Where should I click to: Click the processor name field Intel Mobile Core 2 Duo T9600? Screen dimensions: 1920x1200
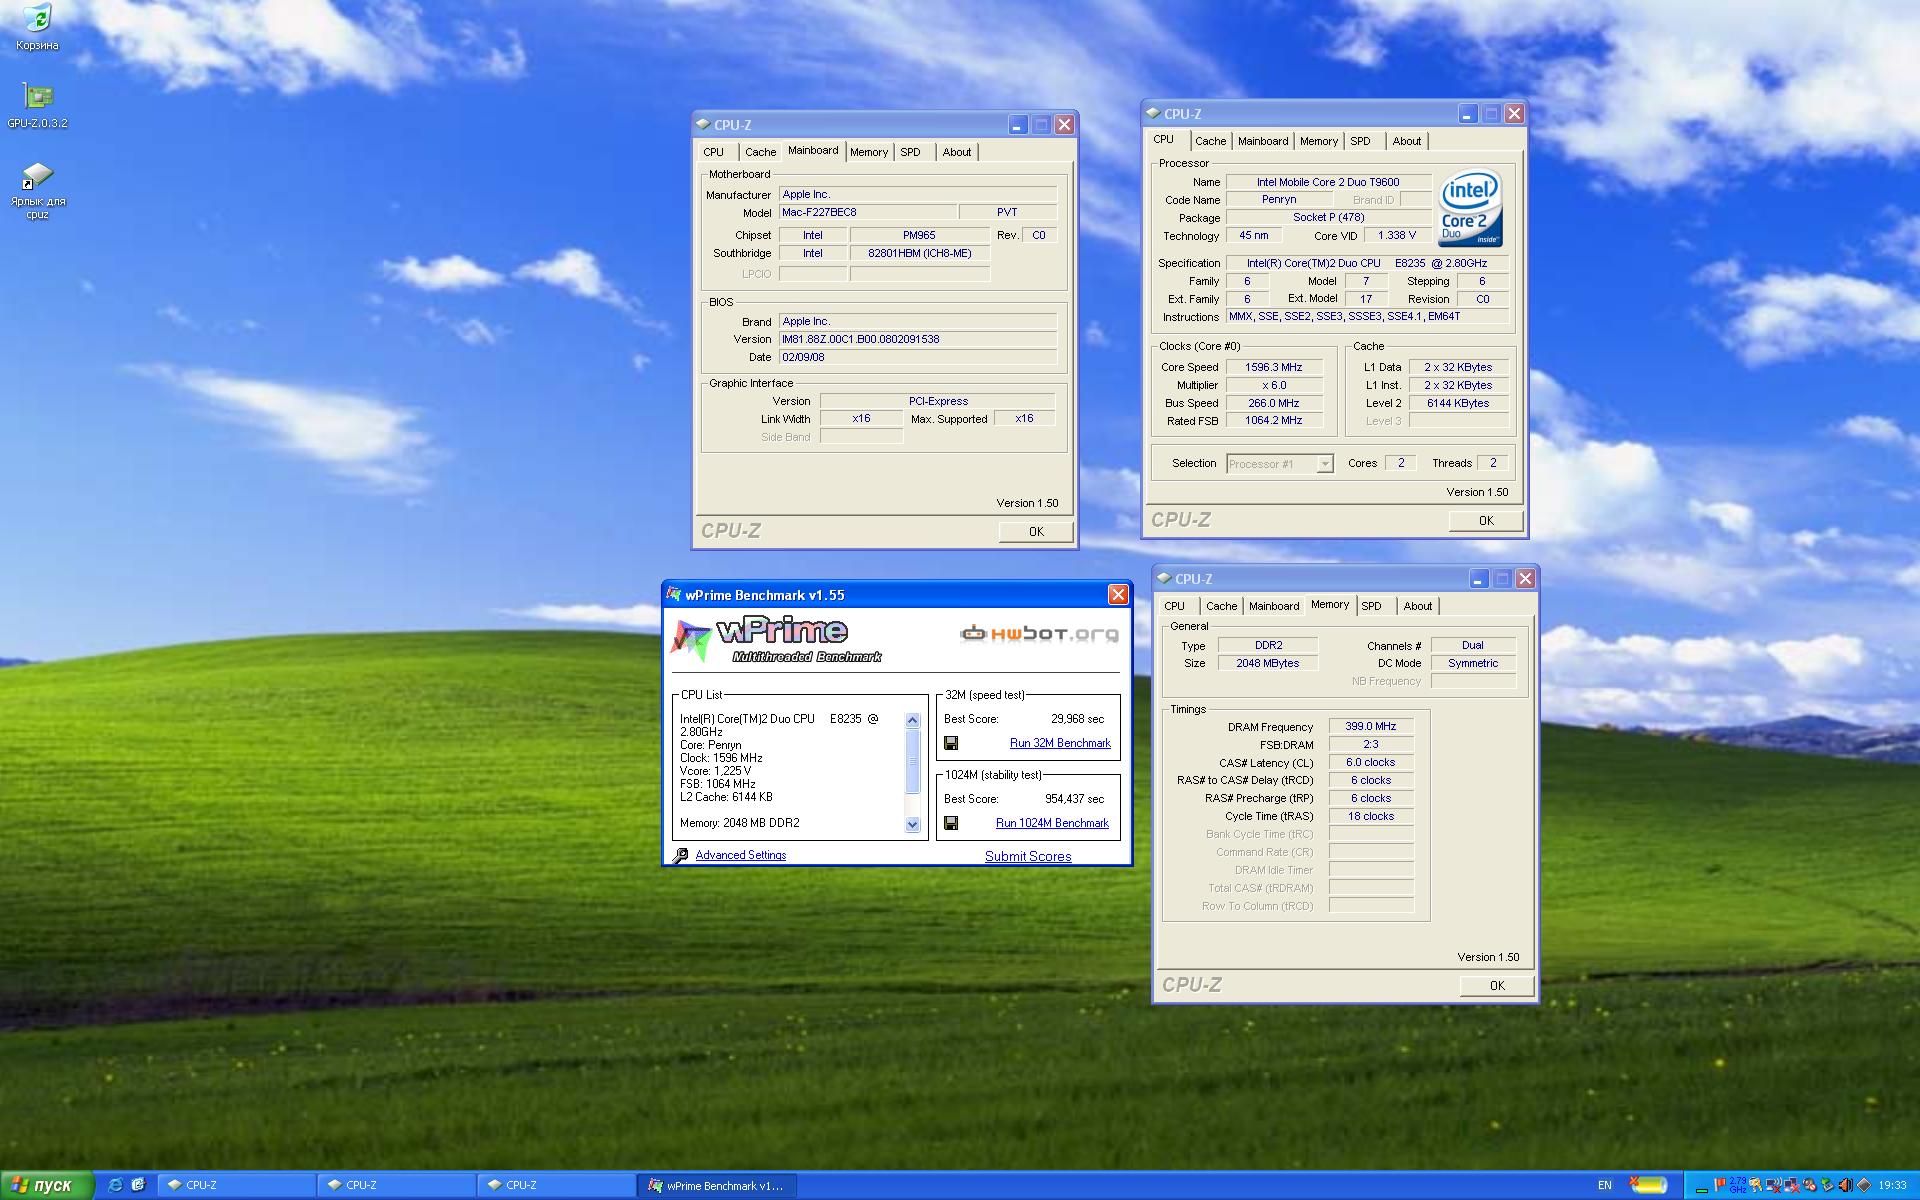pos(1328,182)
